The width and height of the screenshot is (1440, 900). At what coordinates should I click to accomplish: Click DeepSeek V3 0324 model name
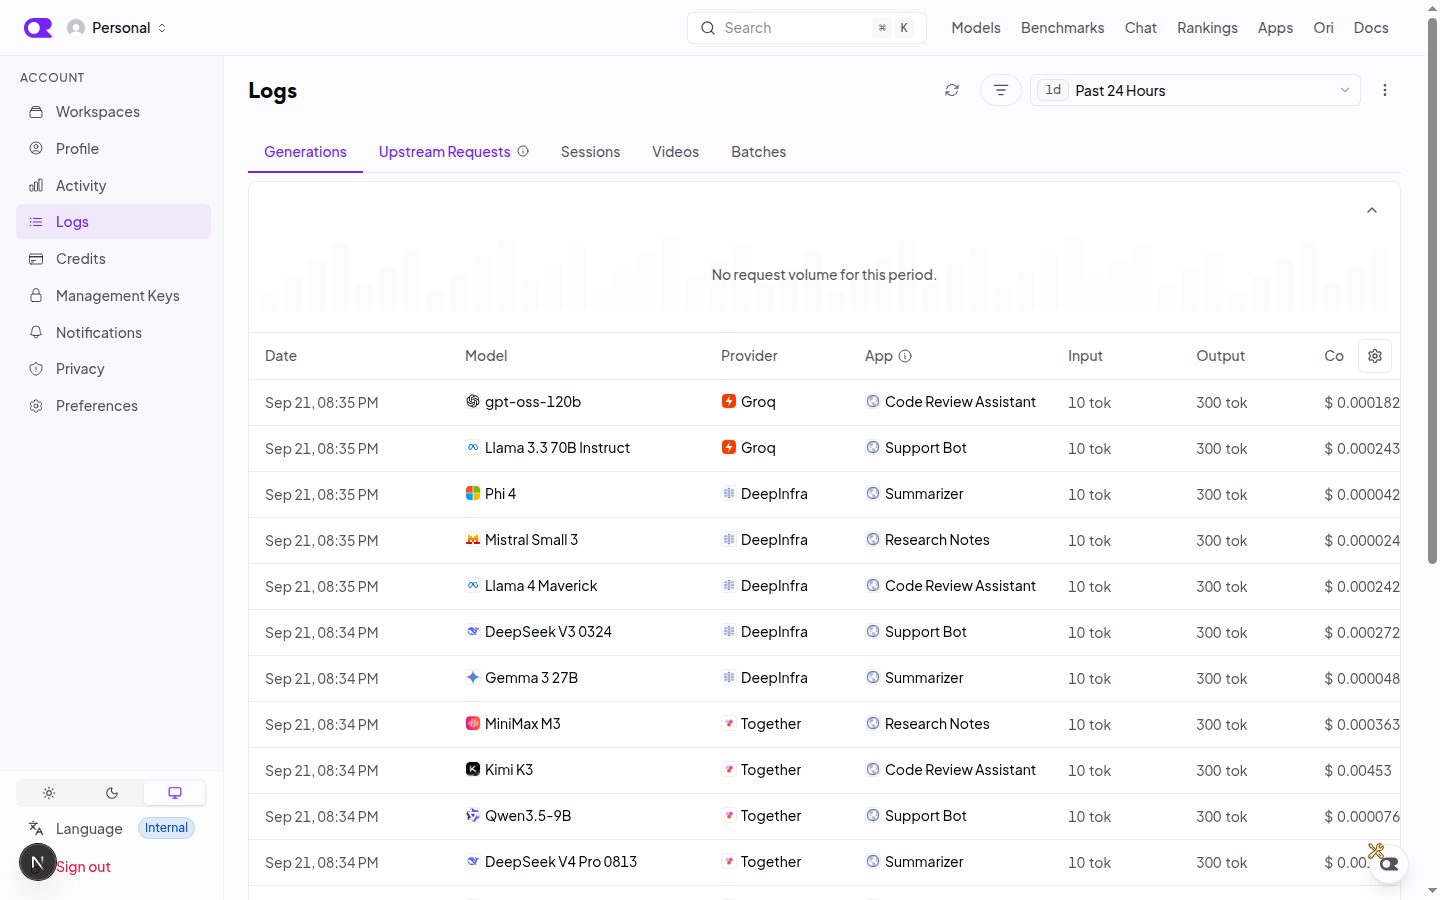pyautogui.click(x=548, y=632)
